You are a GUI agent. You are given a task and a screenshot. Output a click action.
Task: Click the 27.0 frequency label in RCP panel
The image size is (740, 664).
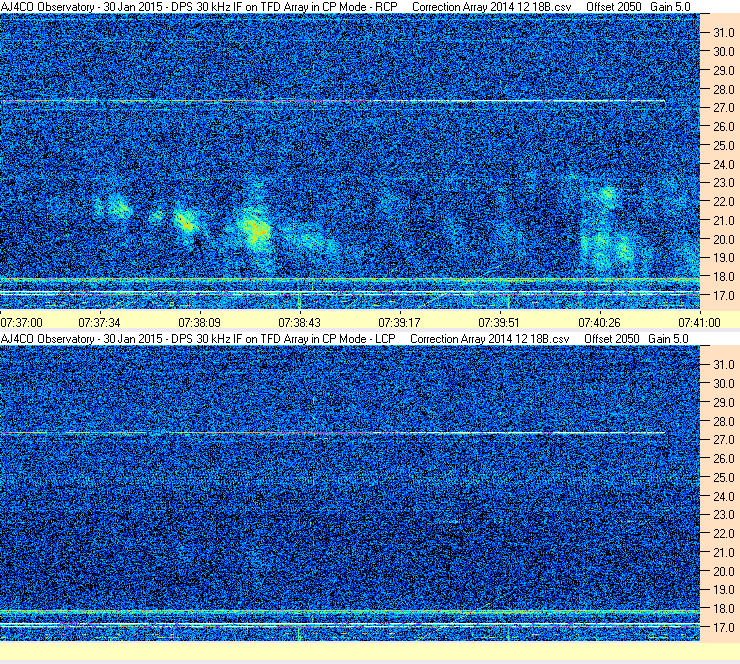point(723,108)
